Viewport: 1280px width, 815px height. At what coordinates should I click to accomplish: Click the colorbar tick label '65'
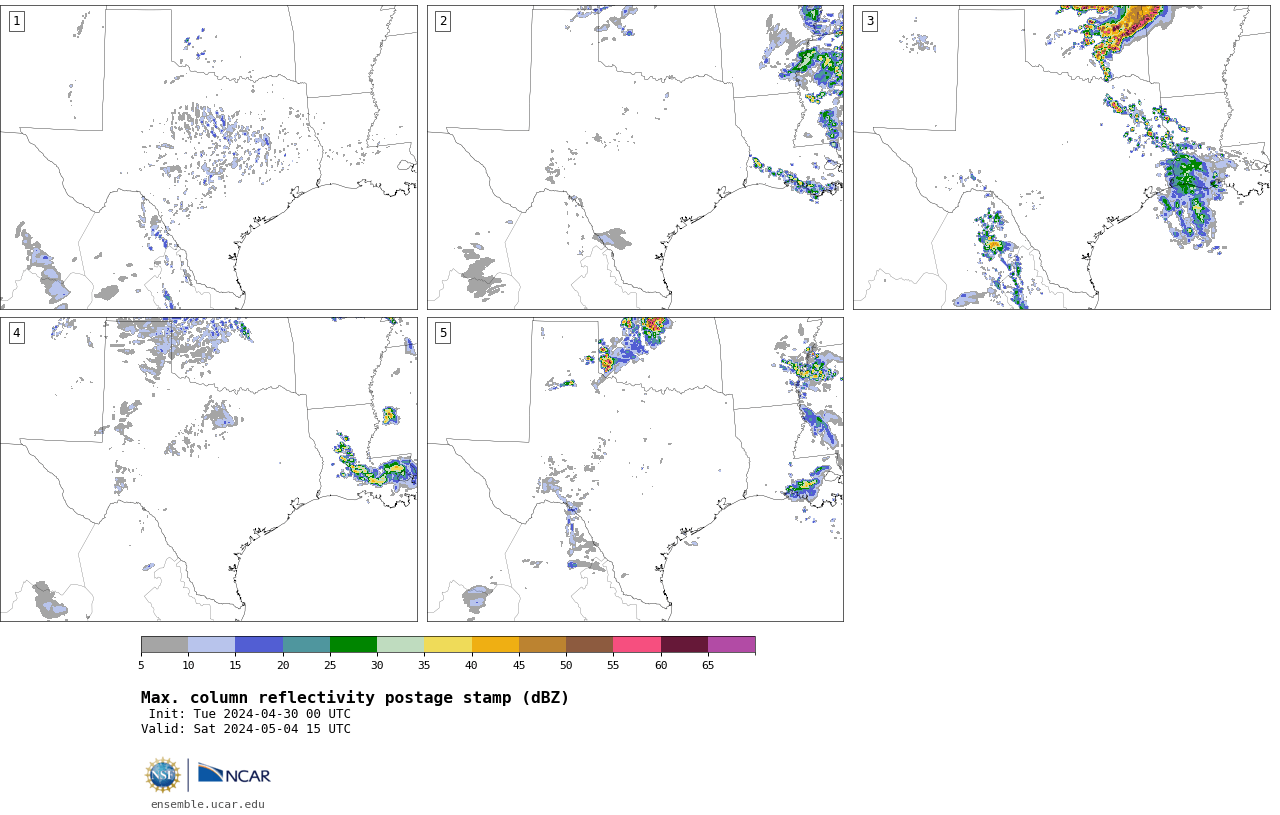[708, 665]
